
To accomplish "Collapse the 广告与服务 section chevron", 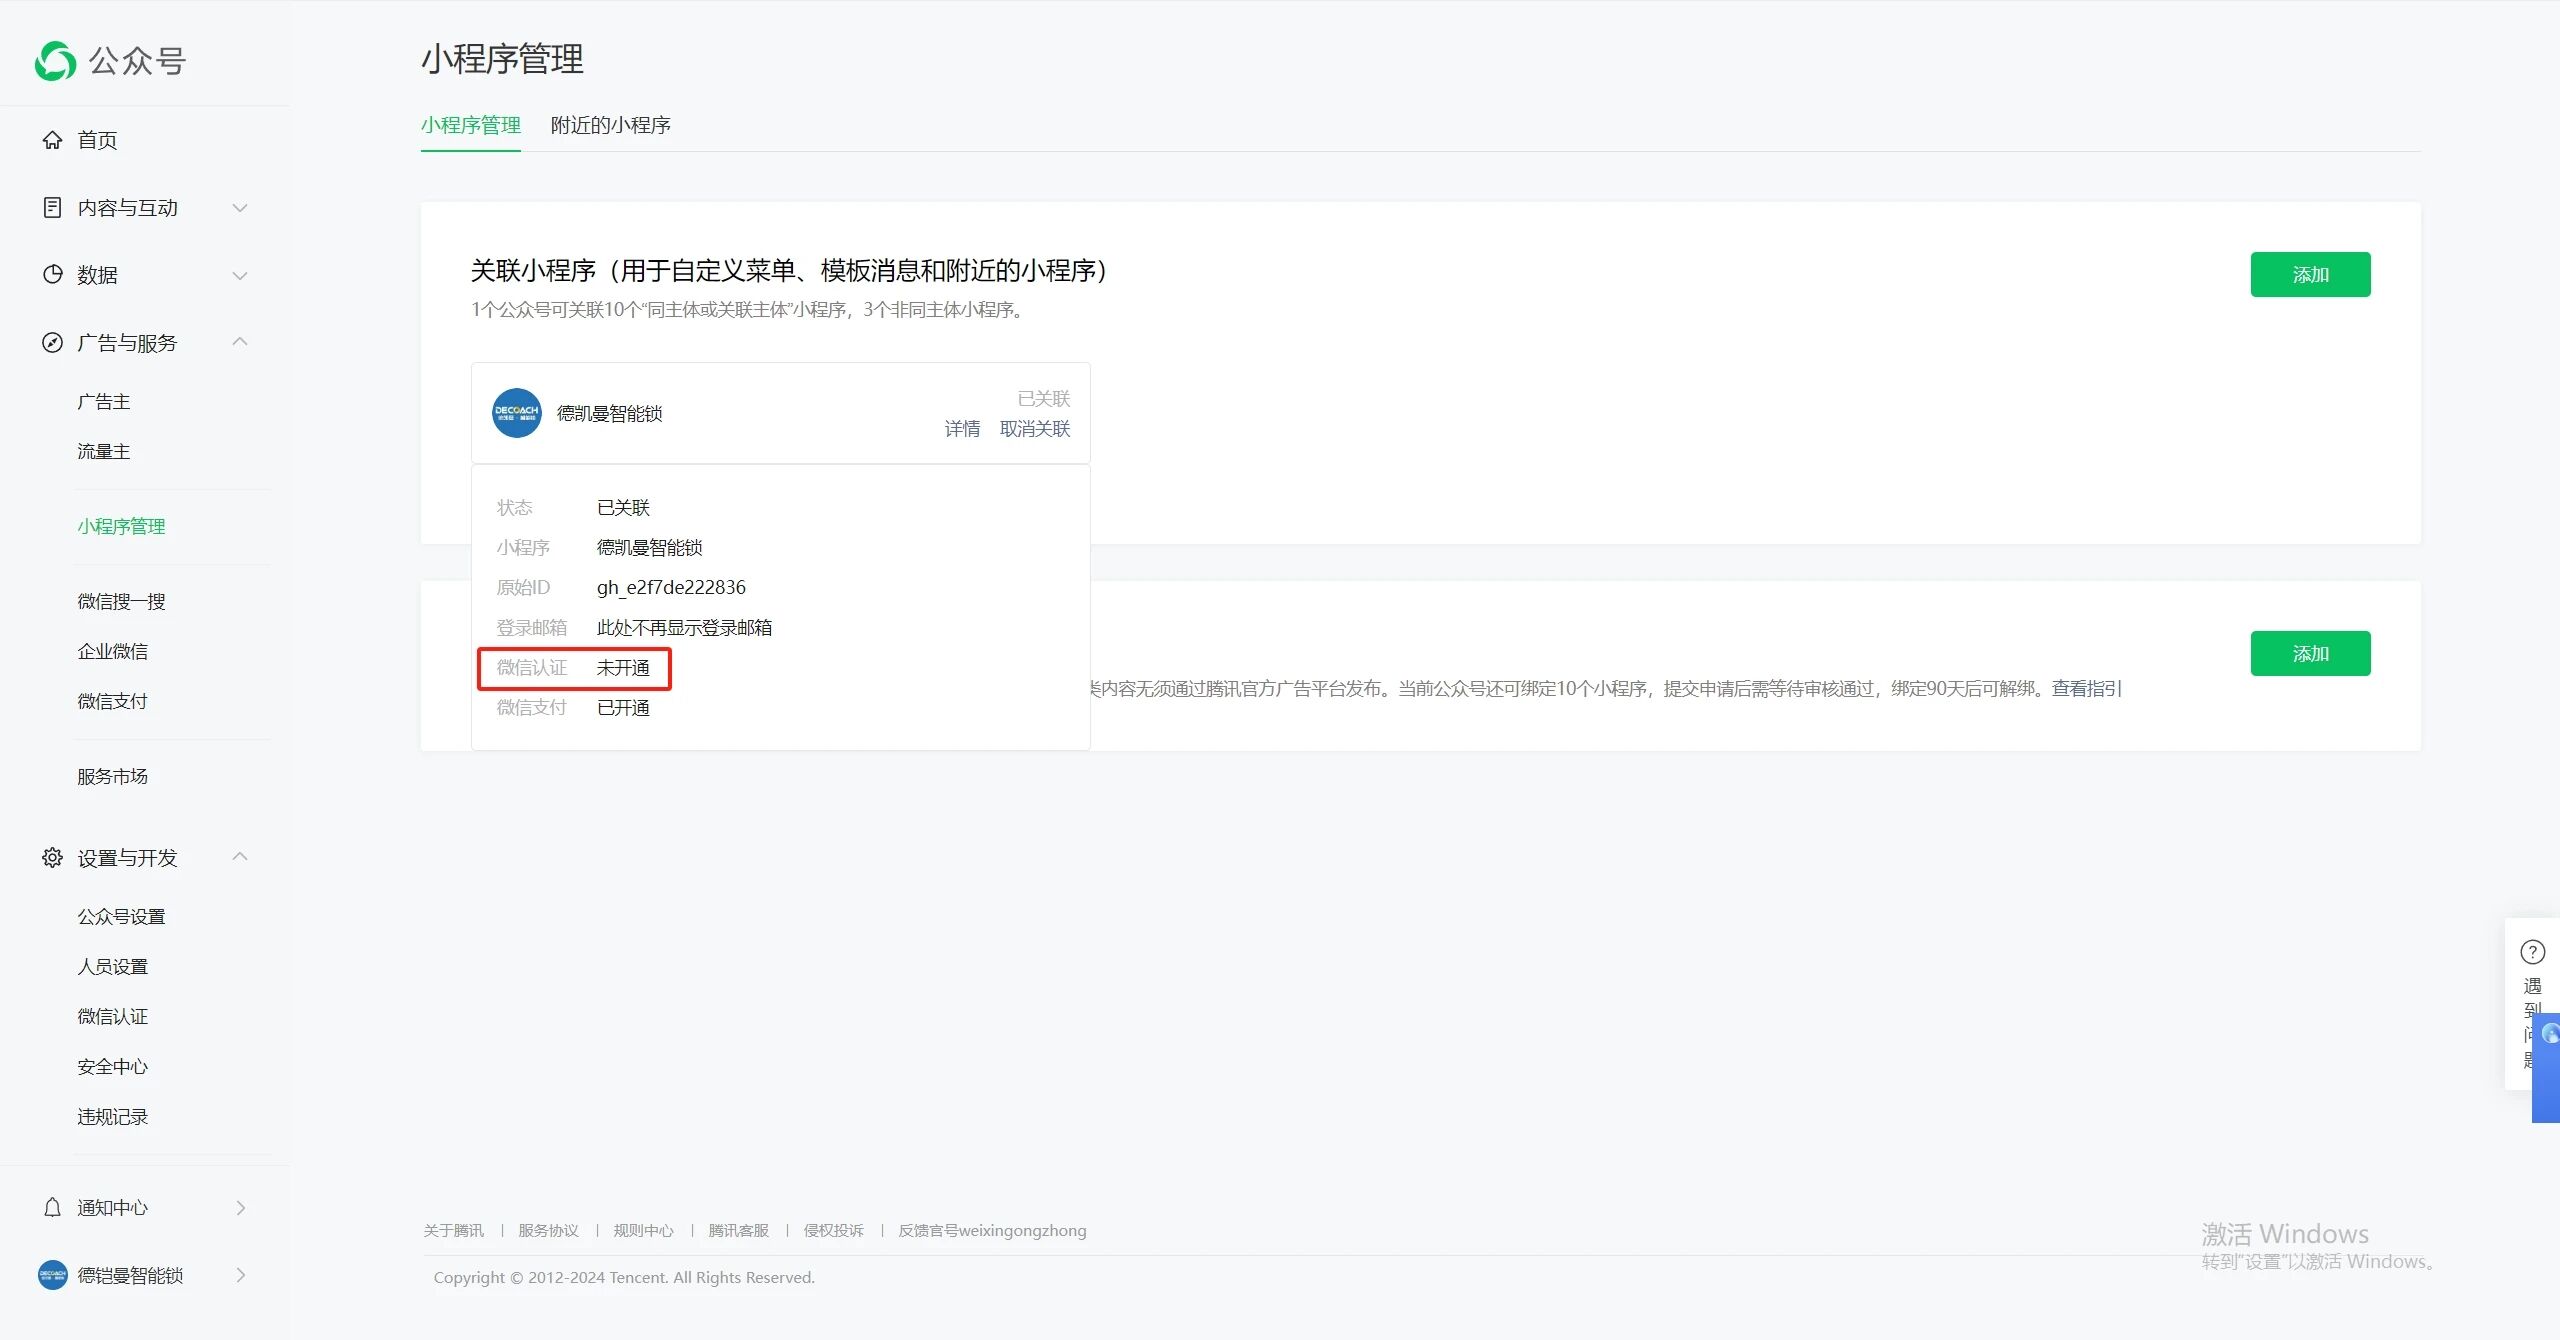I will pyautogui.click(x=240, y=342).
